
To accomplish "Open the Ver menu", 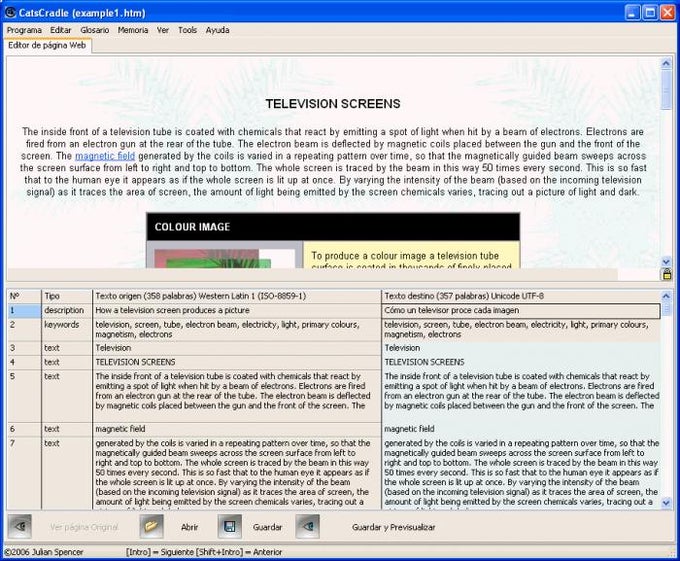I will (x=163, y=30).
